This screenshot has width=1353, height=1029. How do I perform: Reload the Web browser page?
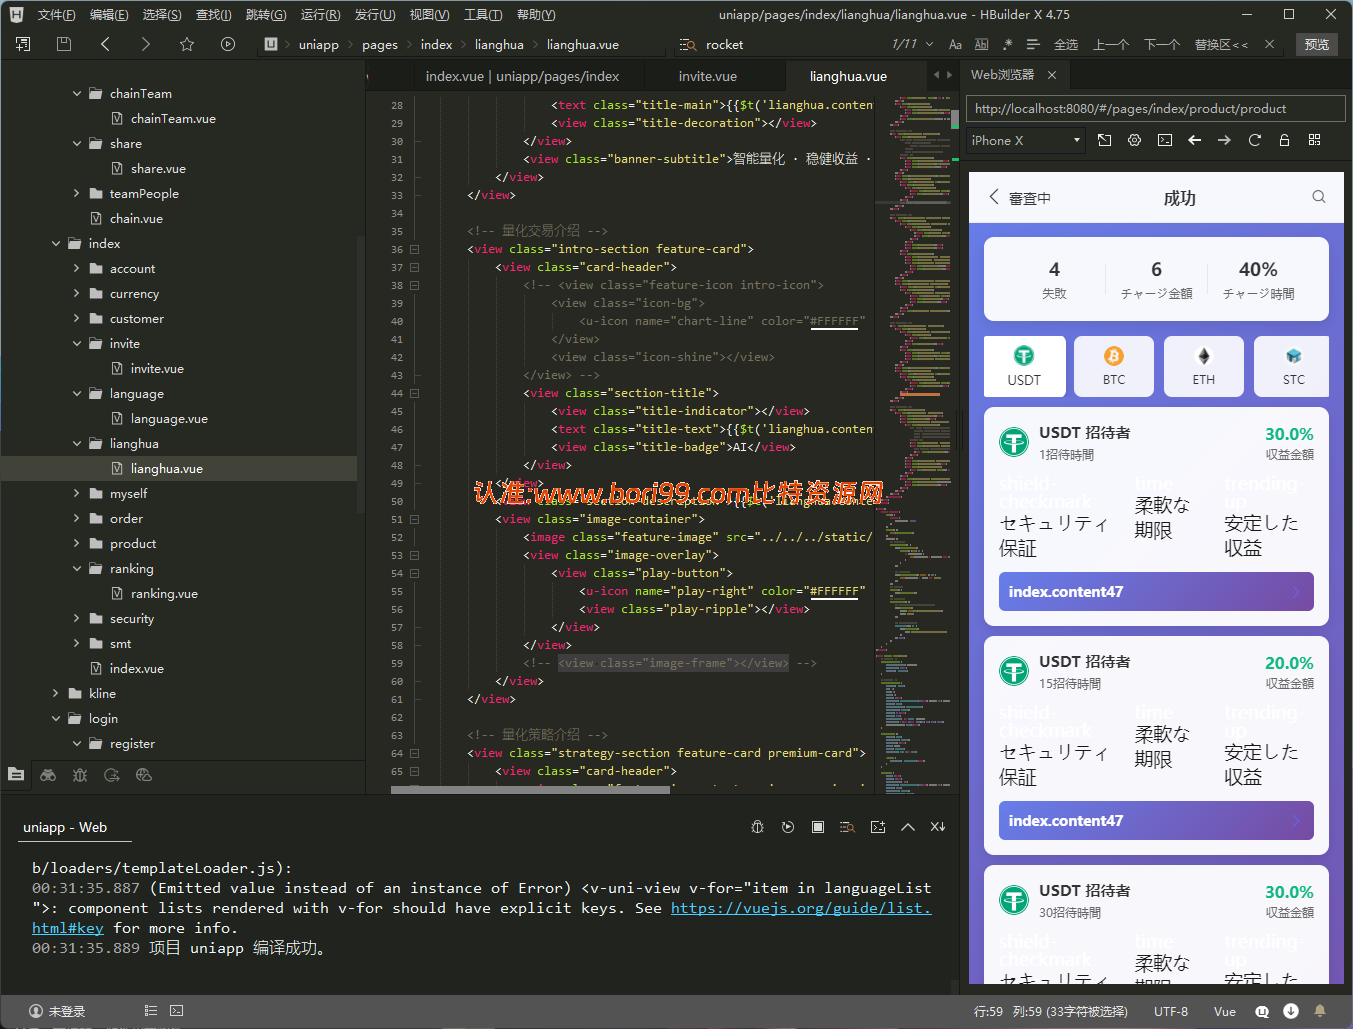1254,140
